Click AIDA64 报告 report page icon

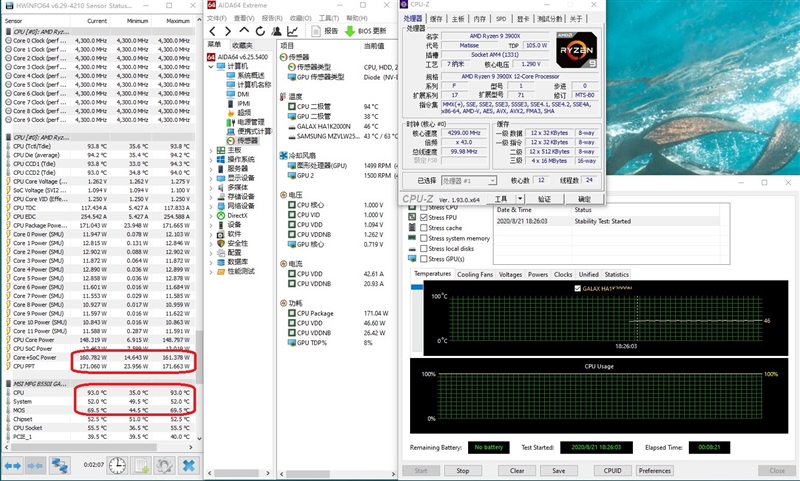[316, 31]
